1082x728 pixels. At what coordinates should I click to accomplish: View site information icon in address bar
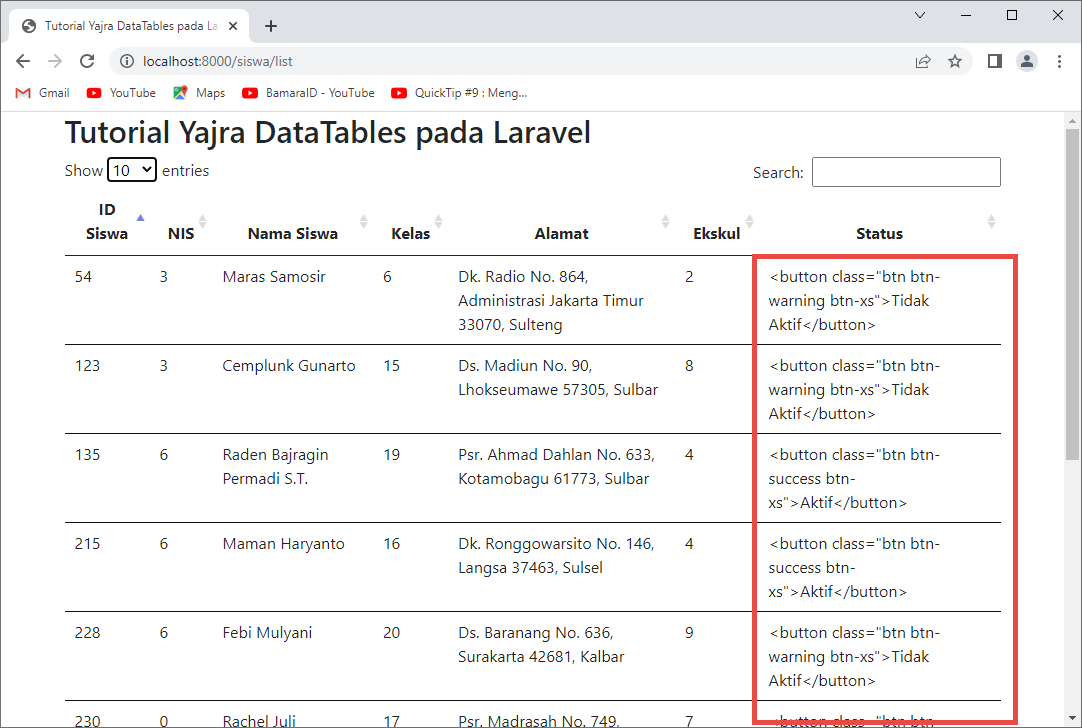126,61
